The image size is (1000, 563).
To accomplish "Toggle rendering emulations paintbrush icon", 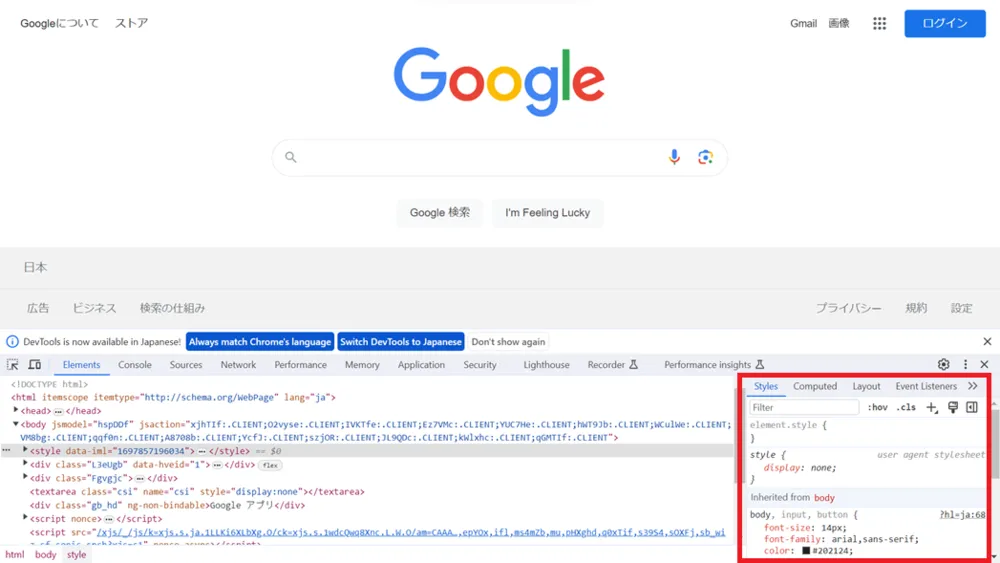I will pos(953,407).
